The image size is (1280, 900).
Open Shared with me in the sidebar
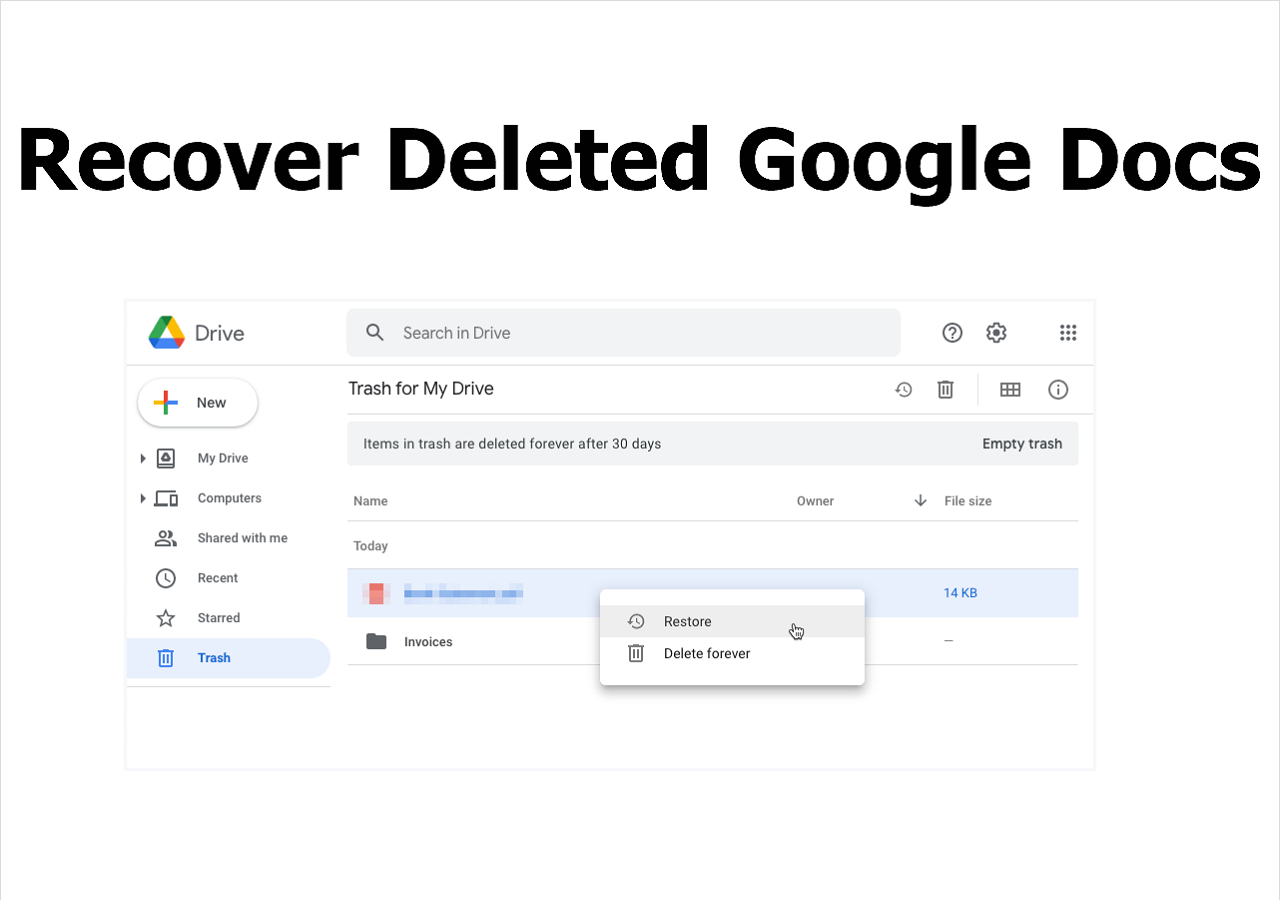point(242,538)
